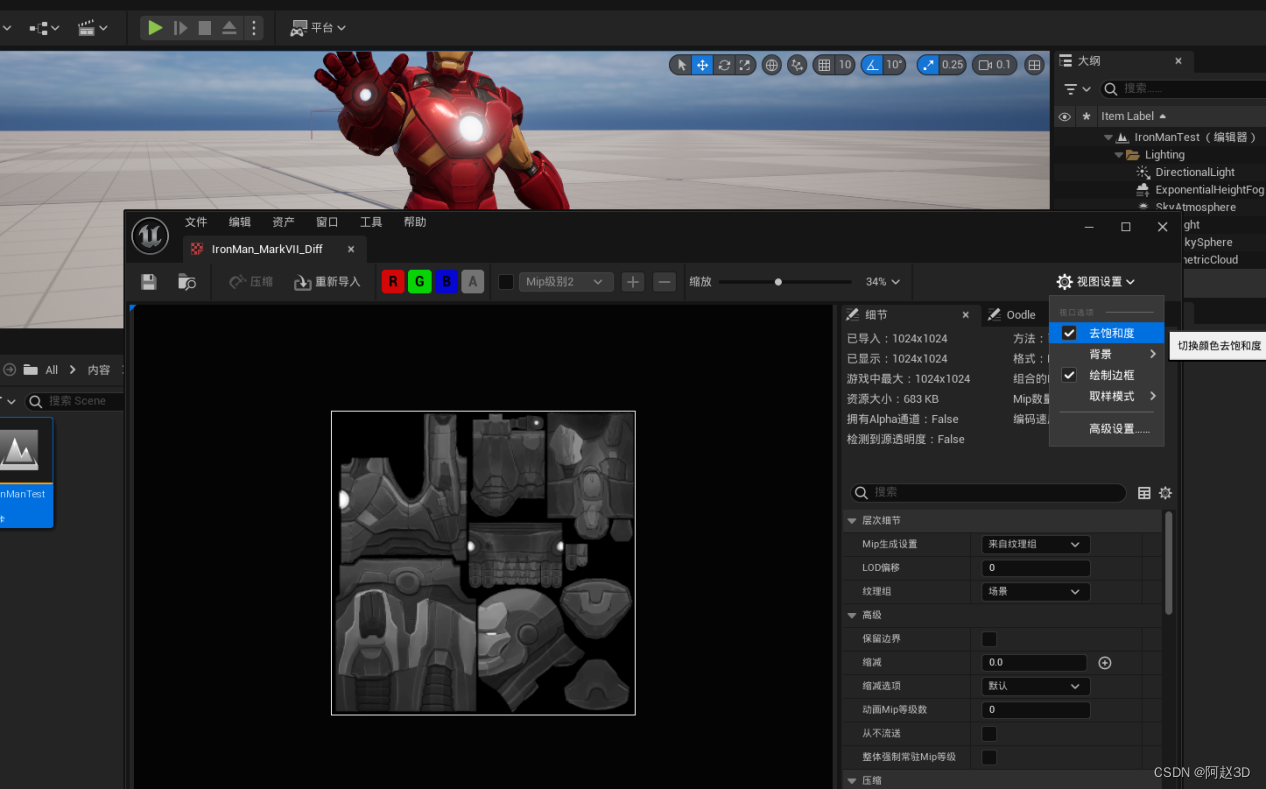Open the cinematics clapperboard dropdown
1266x789 pixels.
point(94,28)
